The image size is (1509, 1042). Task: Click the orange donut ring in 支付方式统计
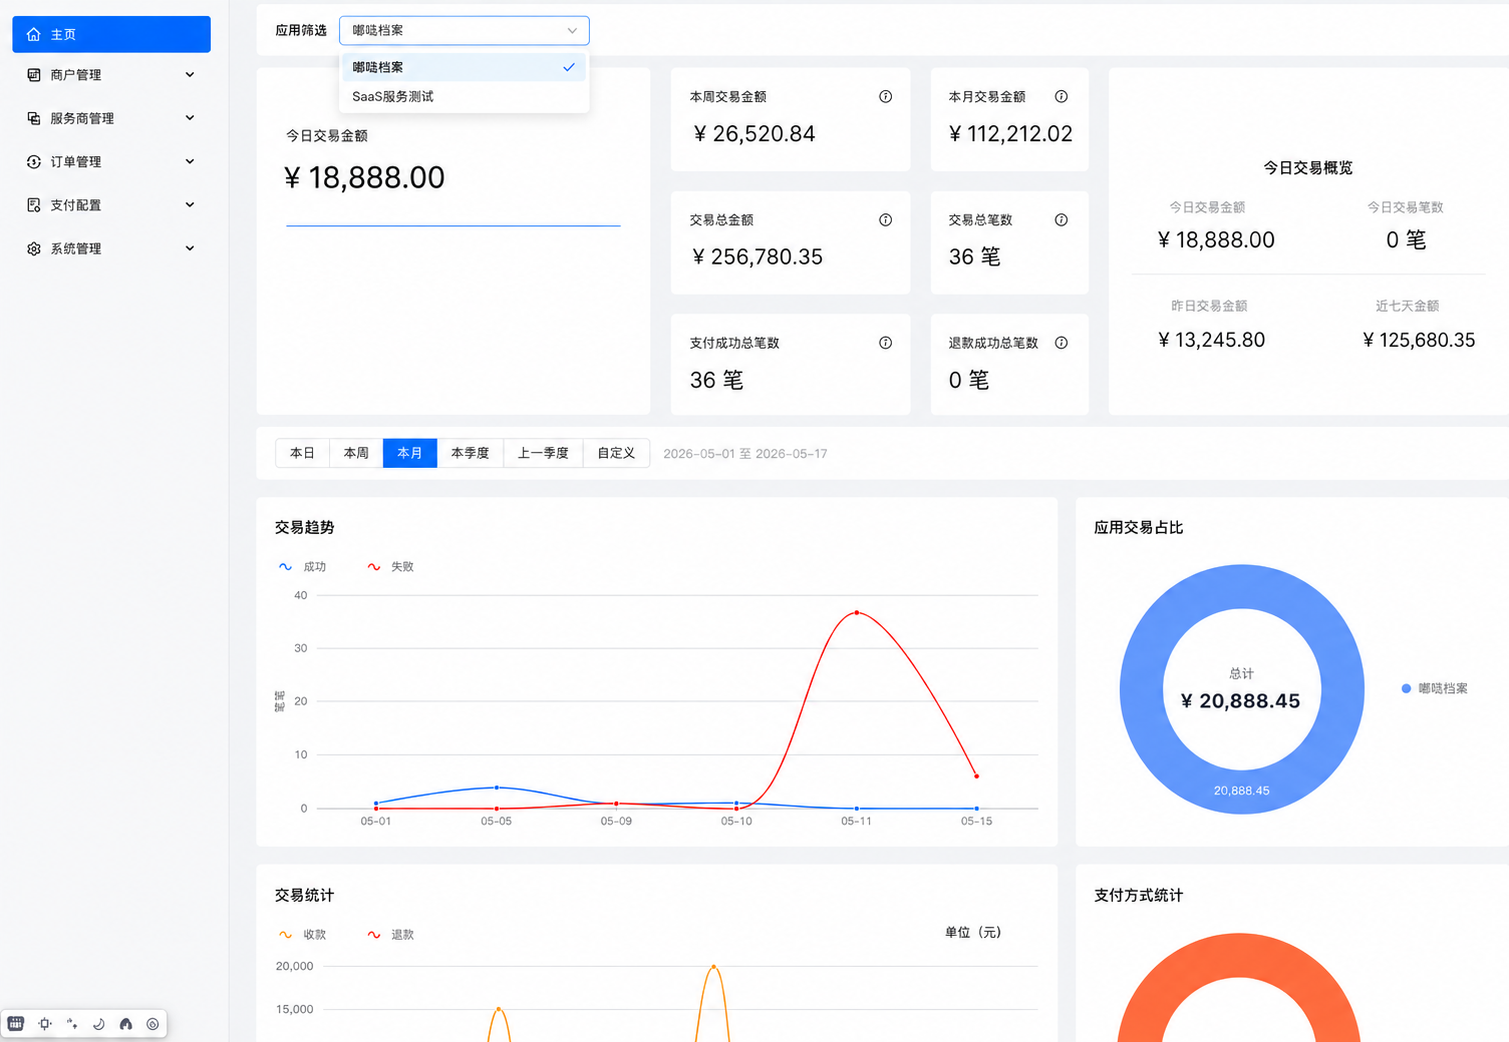(1240, 955)
